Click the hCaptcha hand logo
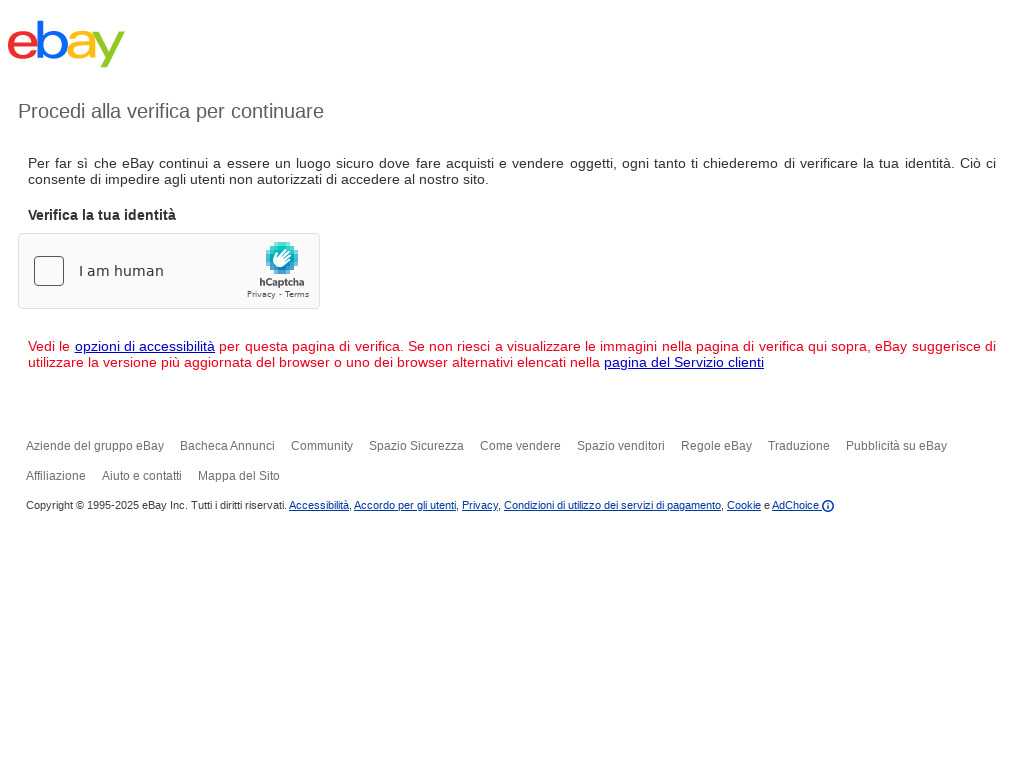Image resolution: width=1024 pixels, height=768 pixels. click(x=281, y=258)
